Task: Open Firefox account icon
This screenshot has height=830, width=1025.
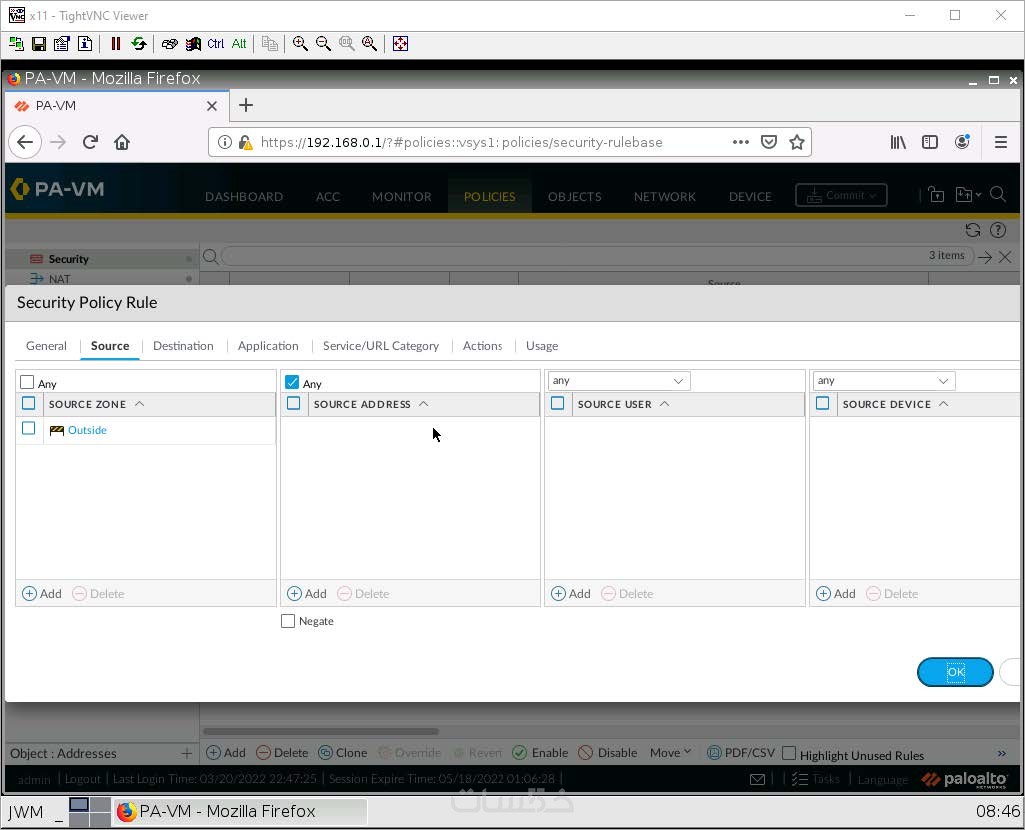Action: 962,142
